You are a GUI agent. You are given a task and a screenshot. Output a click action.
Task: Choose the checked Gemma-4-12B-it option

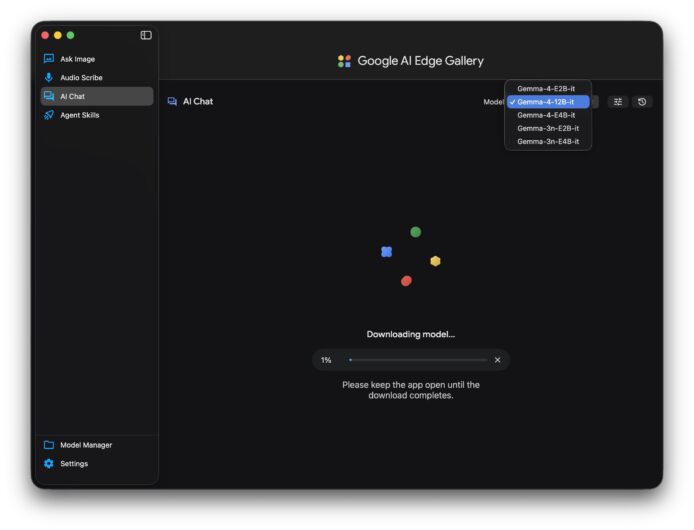click(x=548, y=102)
